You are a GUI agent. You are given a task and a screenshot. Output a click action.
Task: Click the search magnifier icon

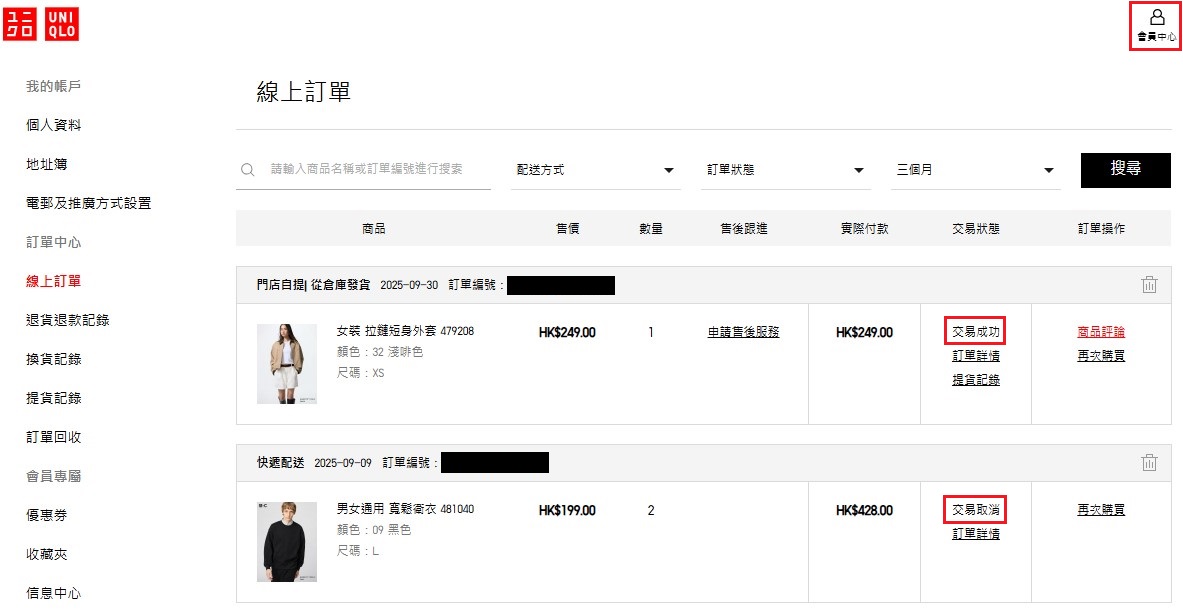point(247,170)
